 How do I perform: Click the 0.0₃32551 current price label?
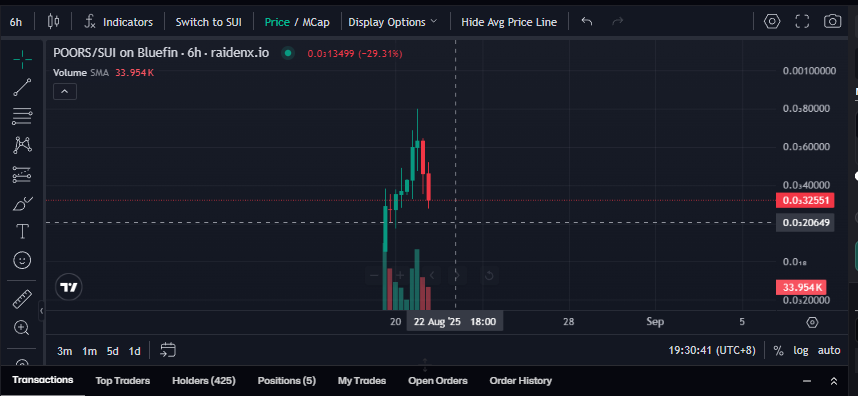pyautogui.click(x=805, y=200)
